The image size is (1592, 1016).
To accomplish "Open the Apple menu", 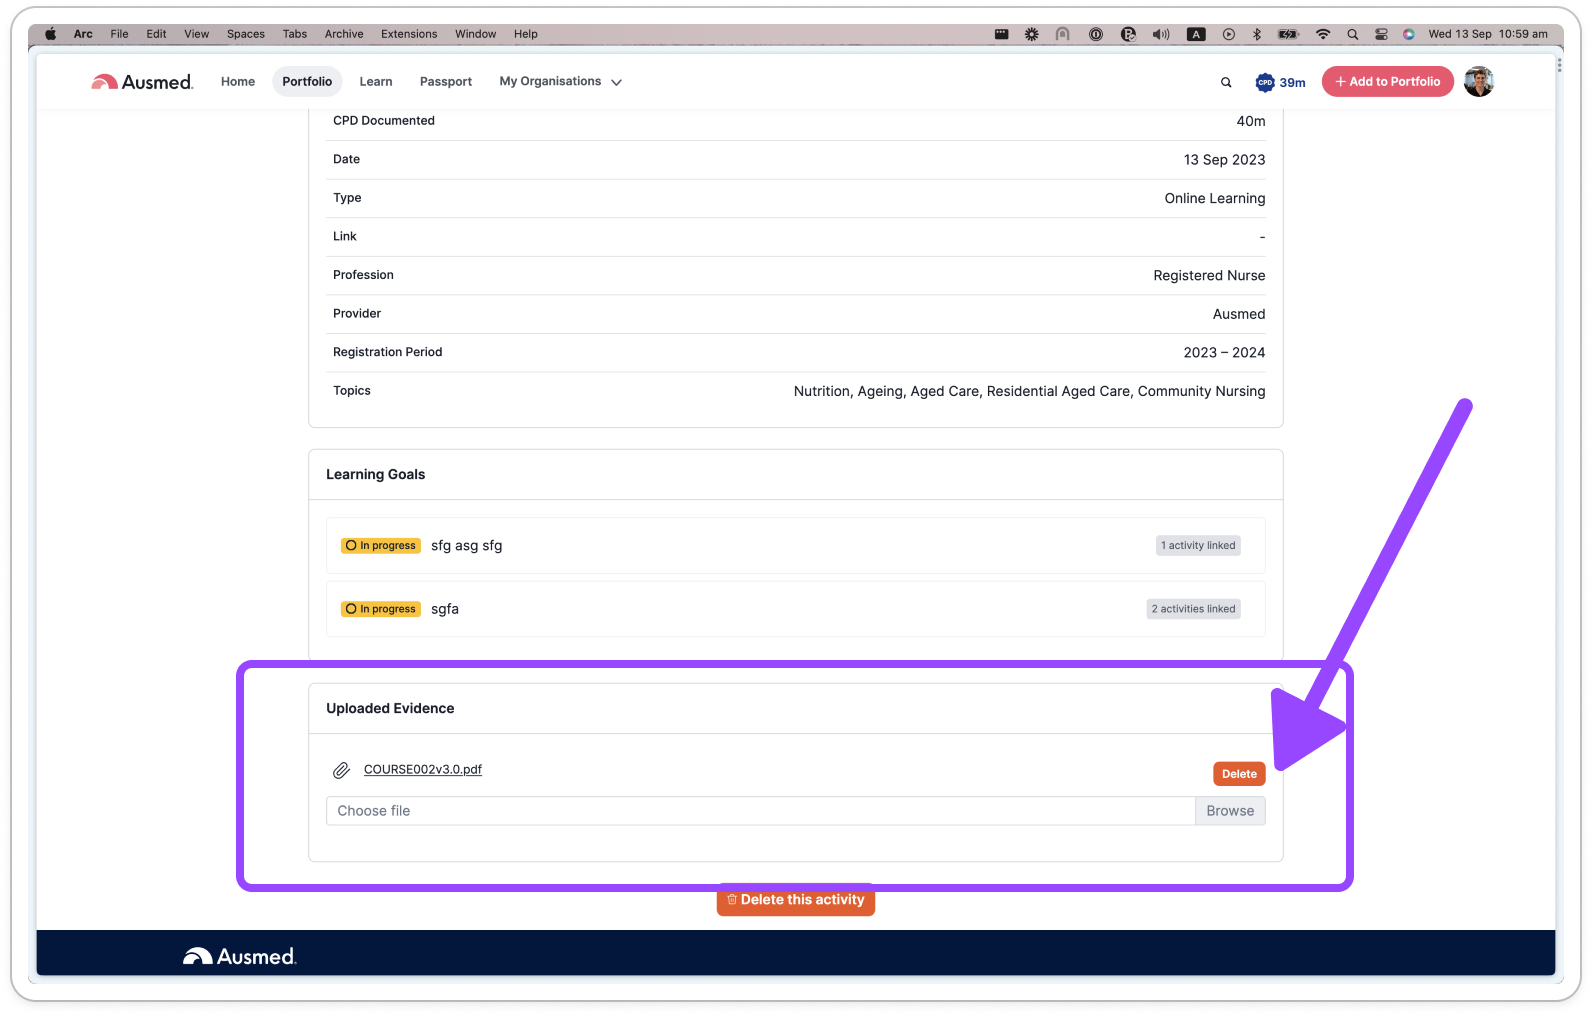I will (x=51, y=34).
